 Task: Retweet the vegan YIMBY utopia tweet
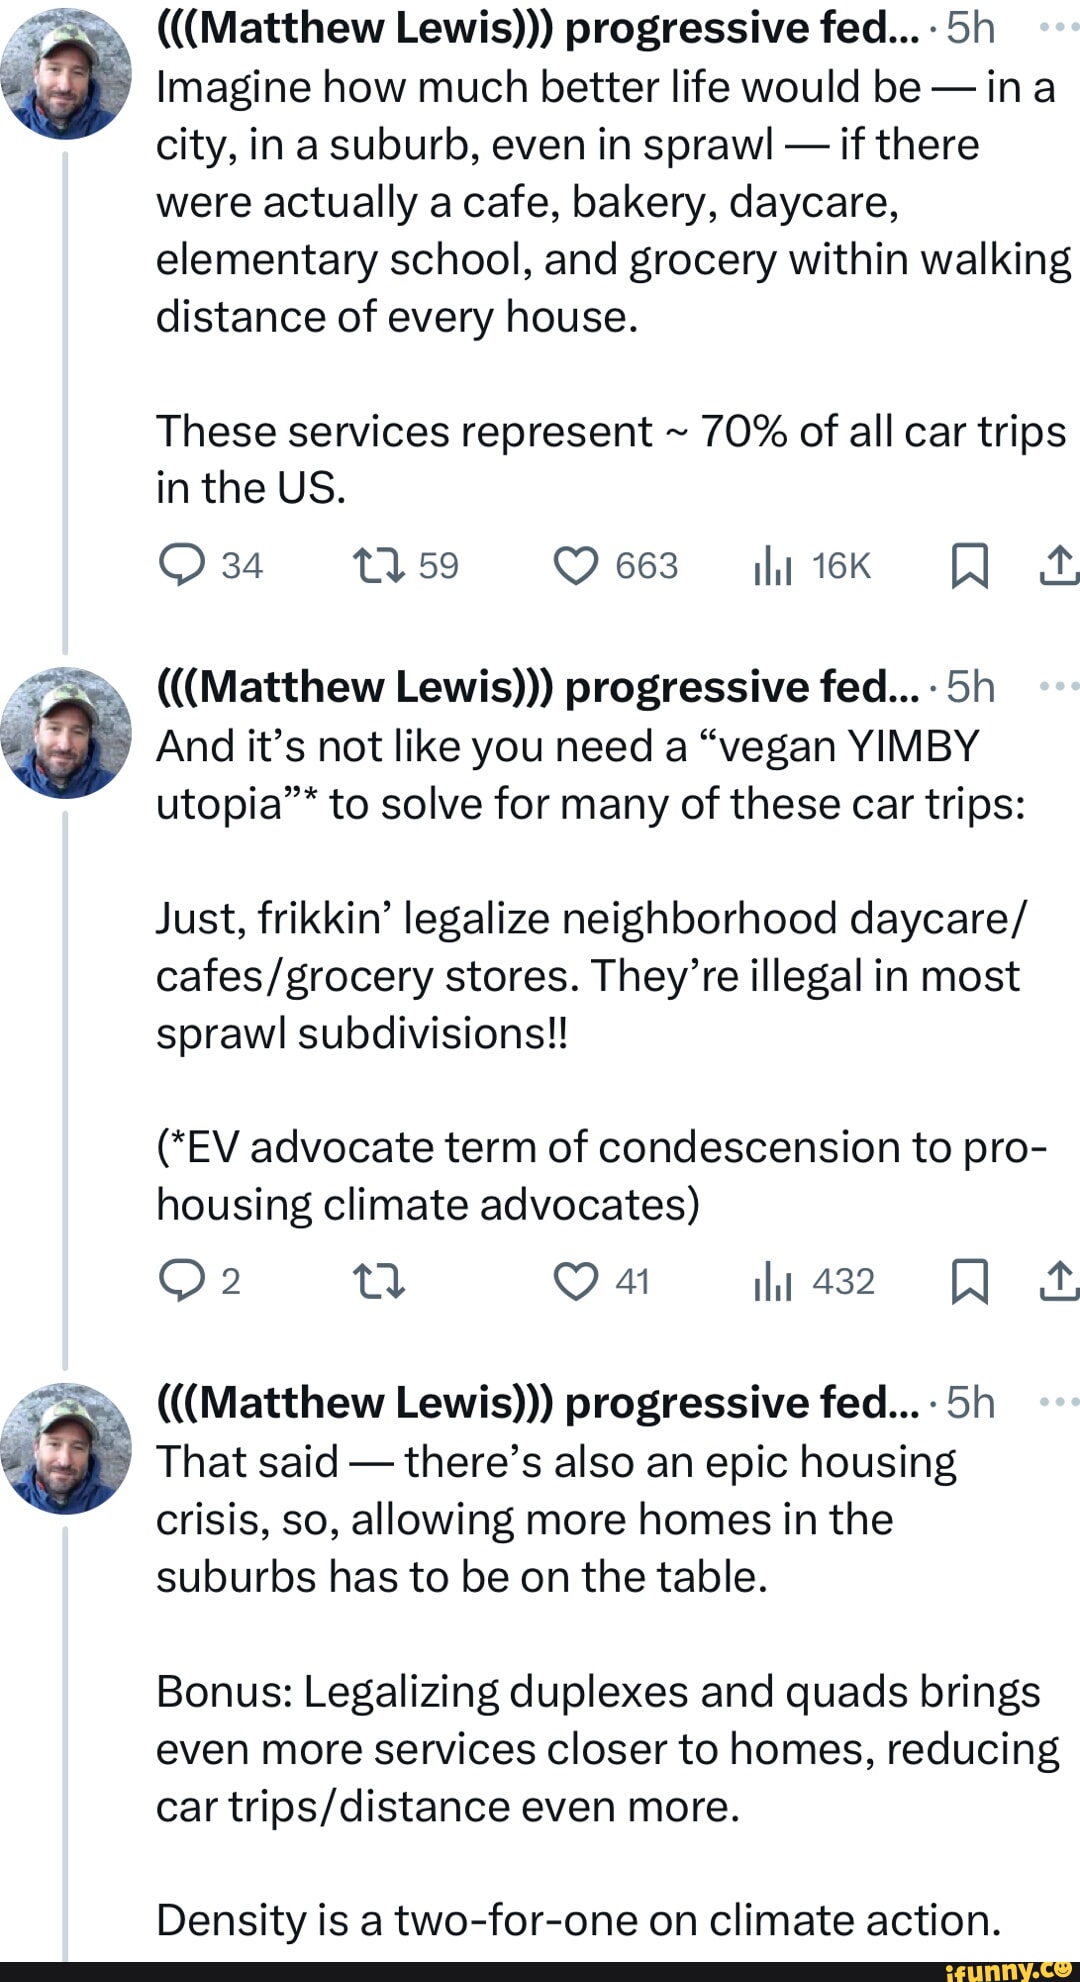point(379,1281)
